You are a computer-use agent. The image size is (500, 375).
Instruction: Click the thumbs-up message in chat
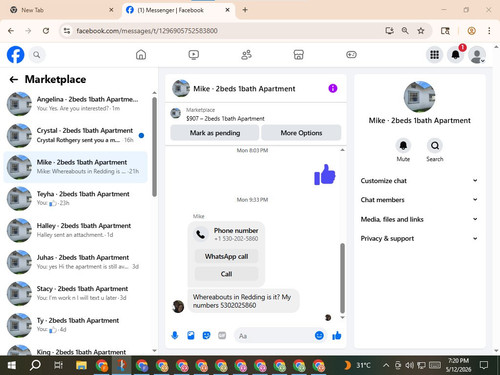pos(325,174)
